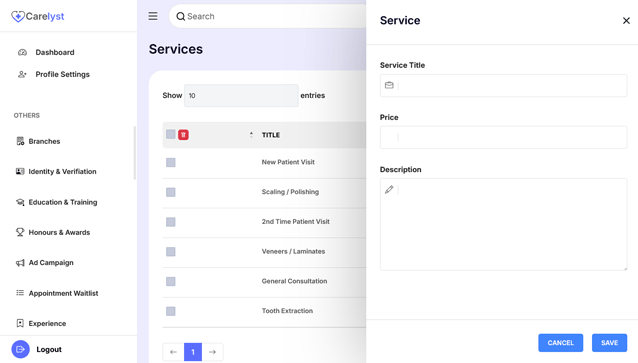This screenshot has height=363, width=638.
Task: Check the New Patient Visit row
Action: tap(170, 162)
